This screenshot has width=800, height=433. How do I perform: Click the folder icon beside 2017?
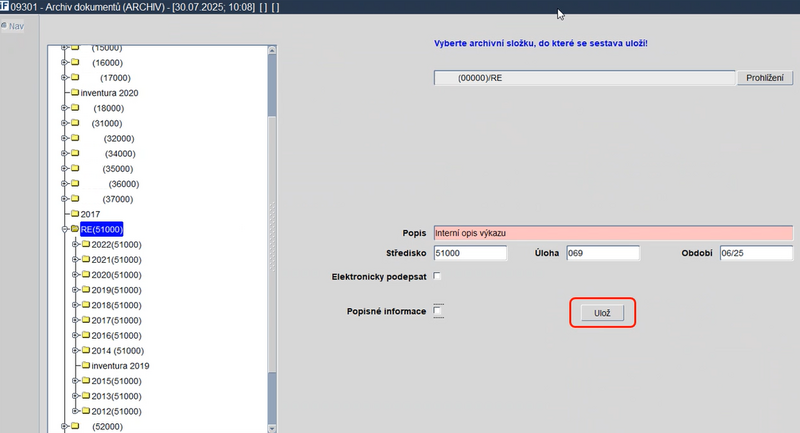[x=75, y=214]
